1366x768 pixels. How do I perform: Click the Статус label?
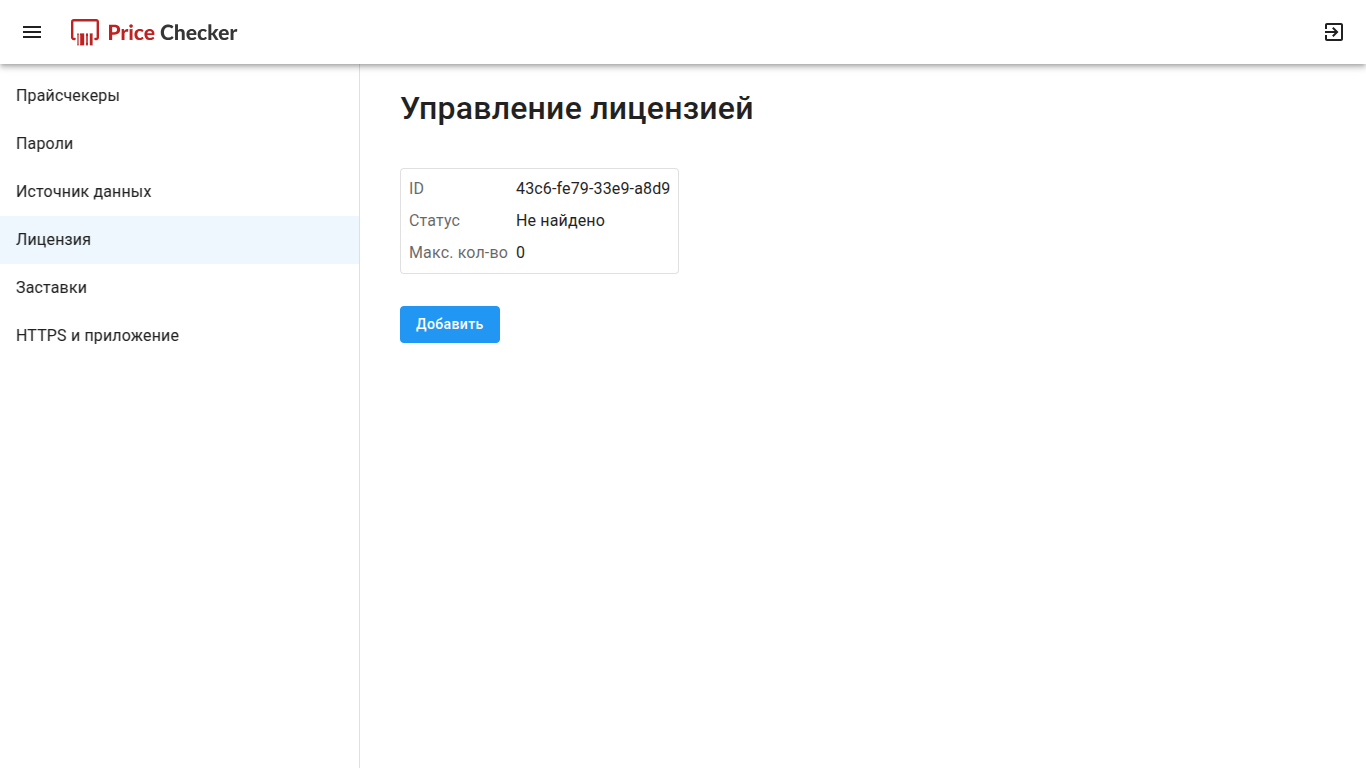(434, 221)
